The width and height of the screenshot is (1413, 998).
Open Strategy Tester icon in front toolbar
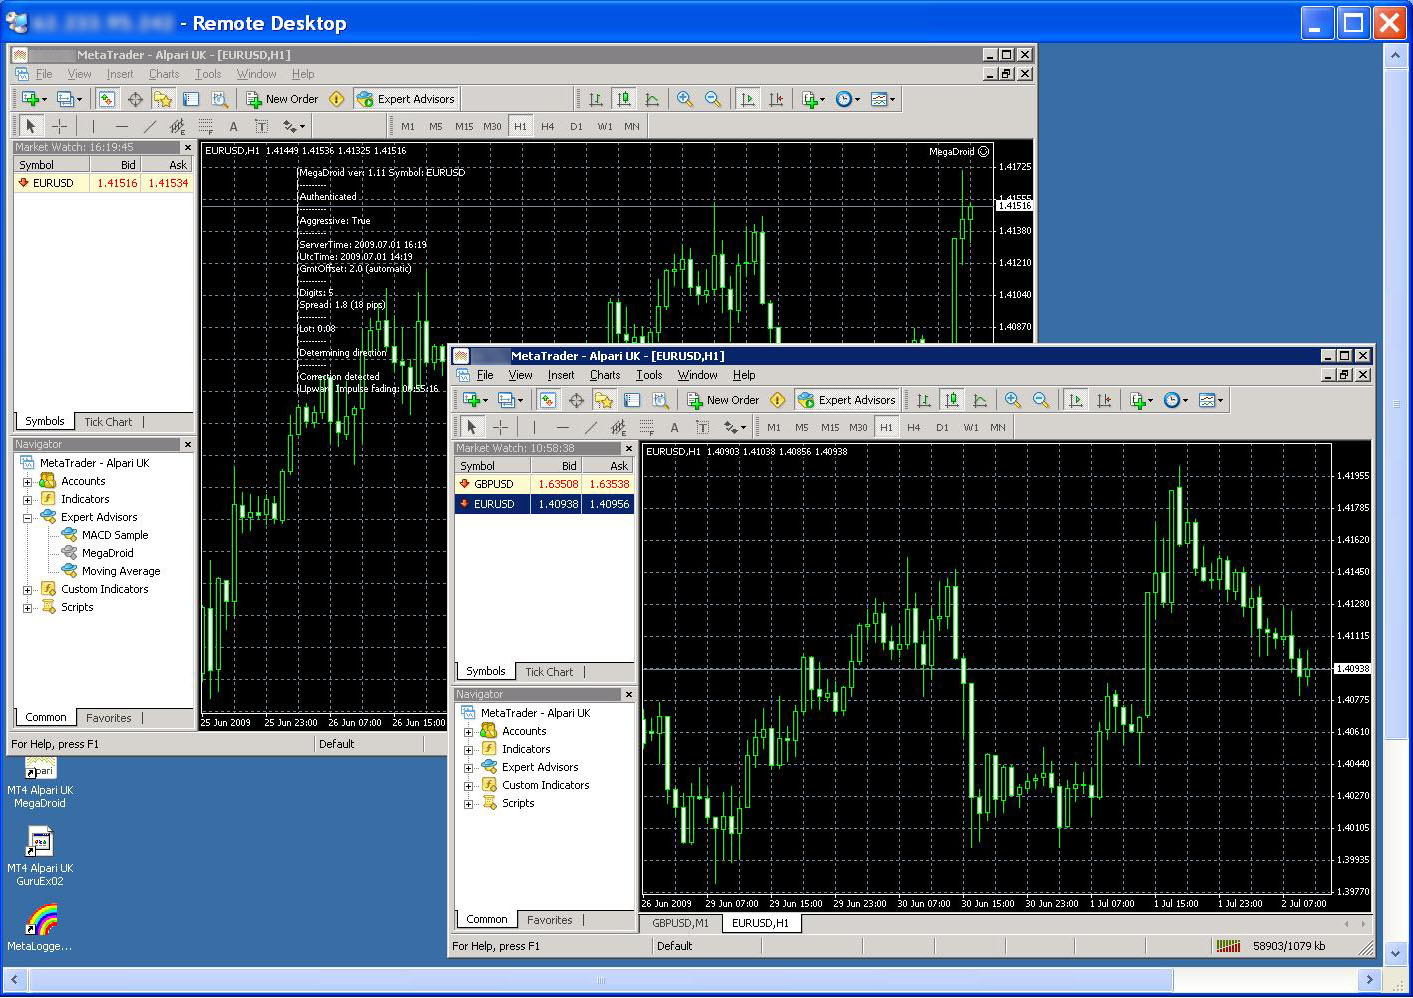pyautogui.click(x=660, y=400)
